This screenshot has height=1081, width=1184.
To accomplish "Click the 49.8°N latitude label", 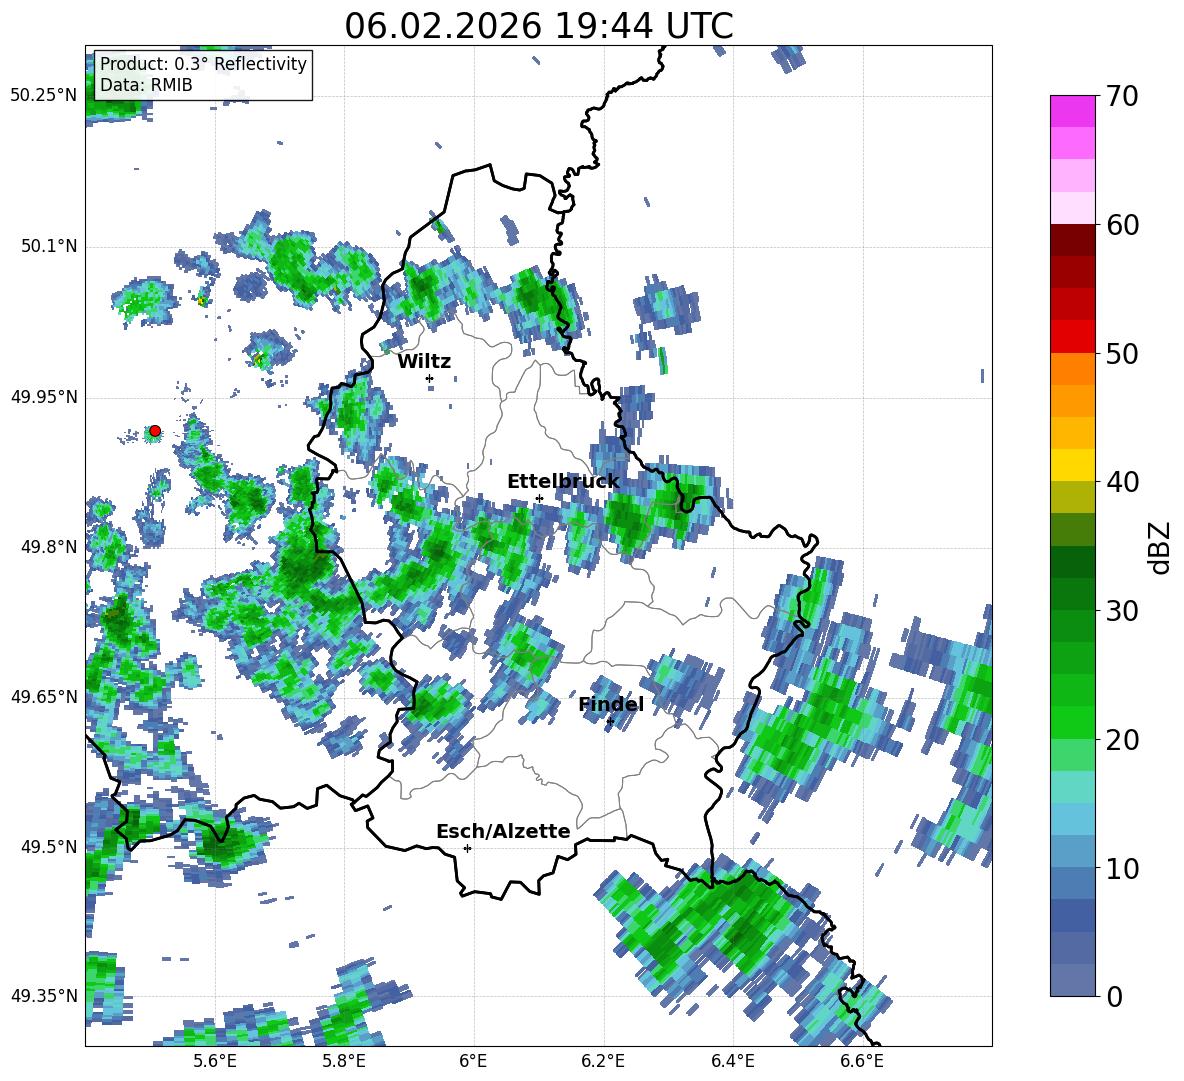I will pyautogui.click(x=48, y=547).
